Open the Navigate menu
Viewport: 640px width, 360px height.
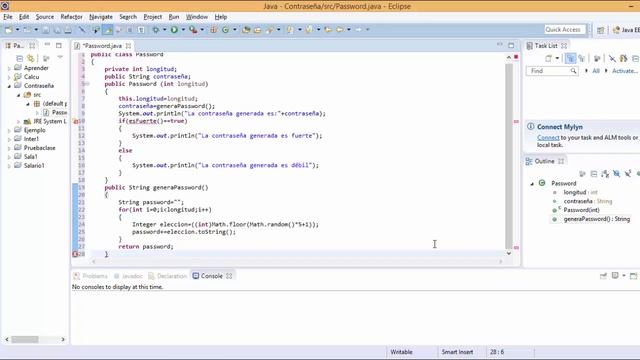101,17
